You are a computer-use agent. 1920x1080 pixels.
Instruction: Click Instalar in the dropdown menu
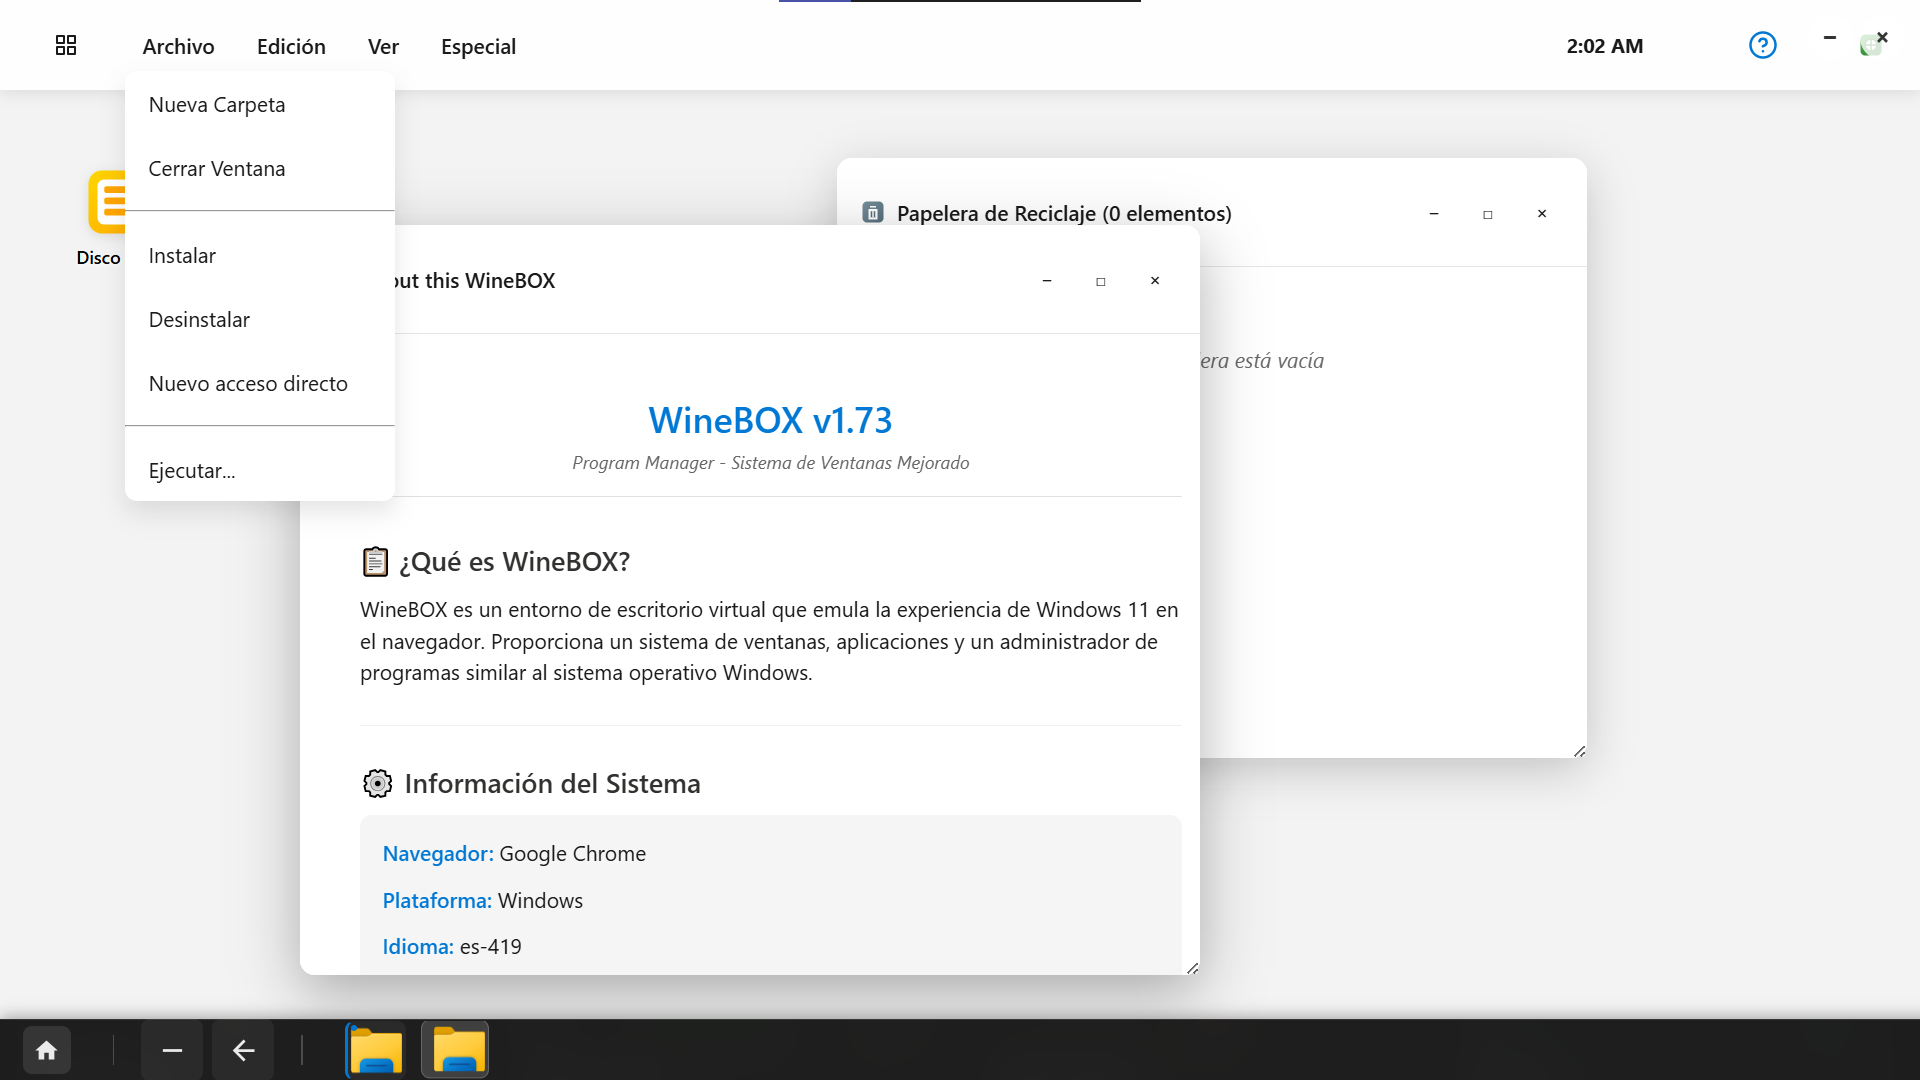click(x=182, y=256)
